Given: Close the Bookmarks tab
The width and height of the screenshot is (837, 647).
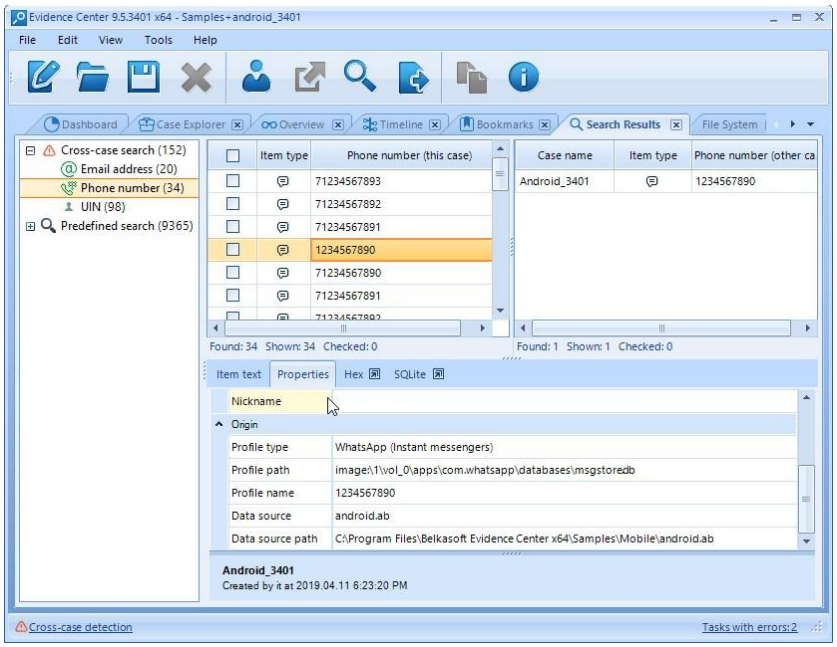Looking at the screenshot, I should pos(544,124).
